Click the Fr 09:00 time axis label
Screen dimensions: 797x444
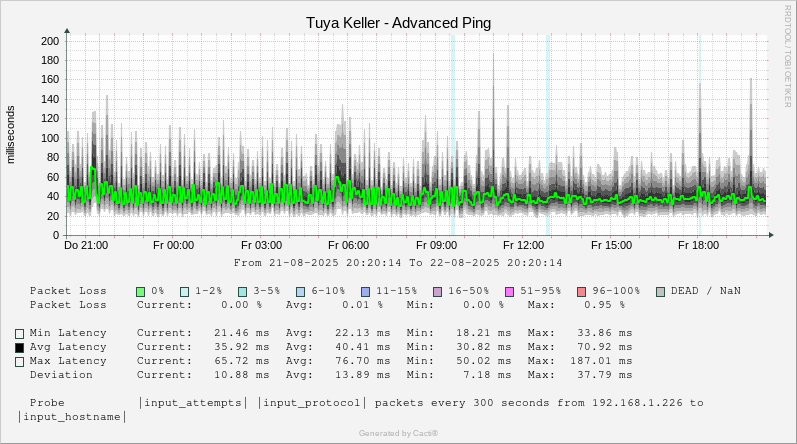(437, 245)
